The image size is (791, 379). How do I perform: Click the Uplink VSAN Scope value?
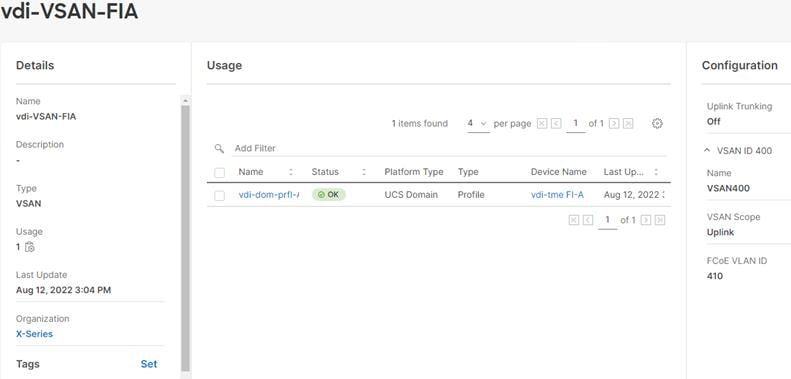pos(720,233)
